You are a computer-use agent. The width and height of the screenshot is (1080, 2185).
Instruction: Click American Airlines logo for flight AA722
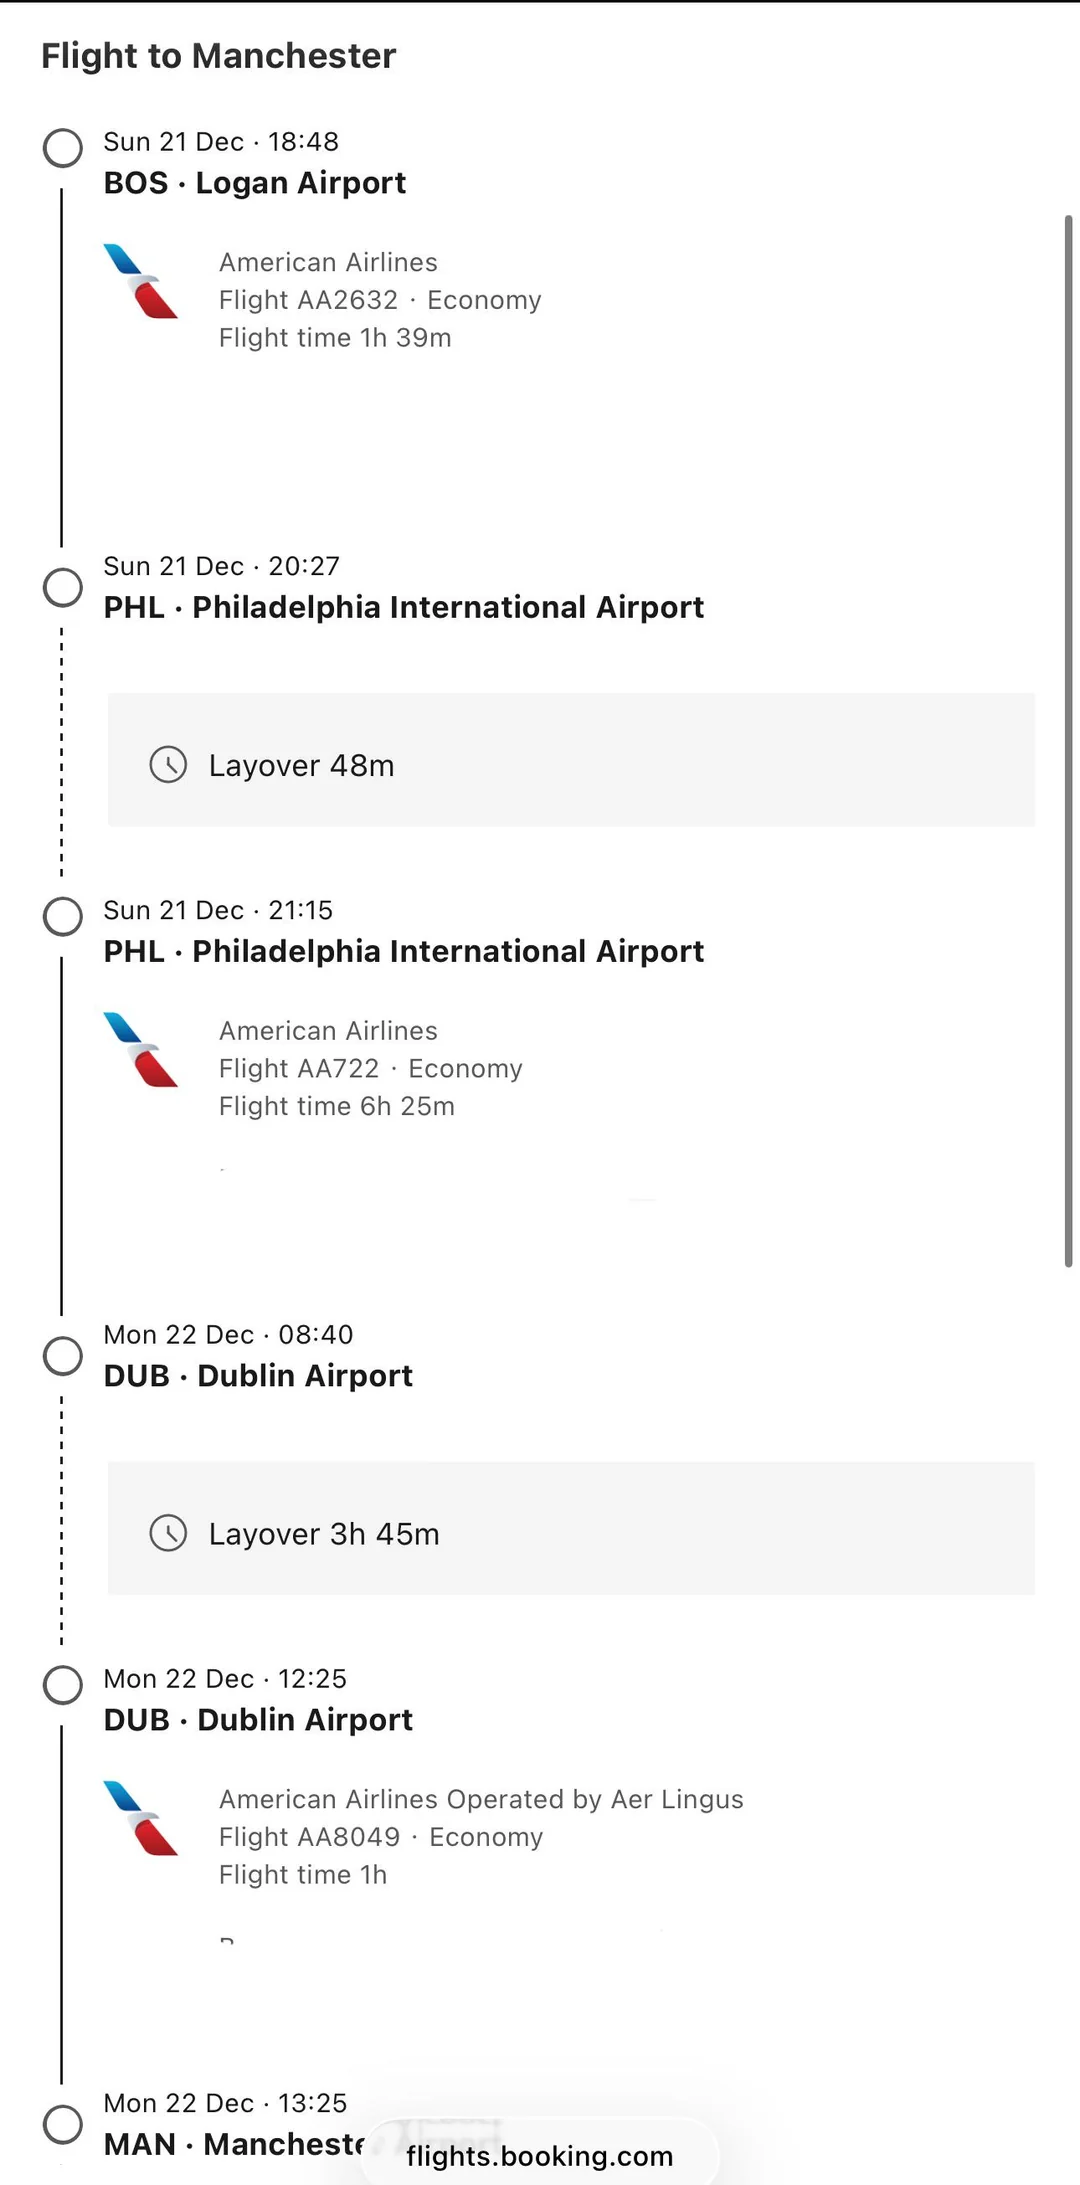[141, 1050]
